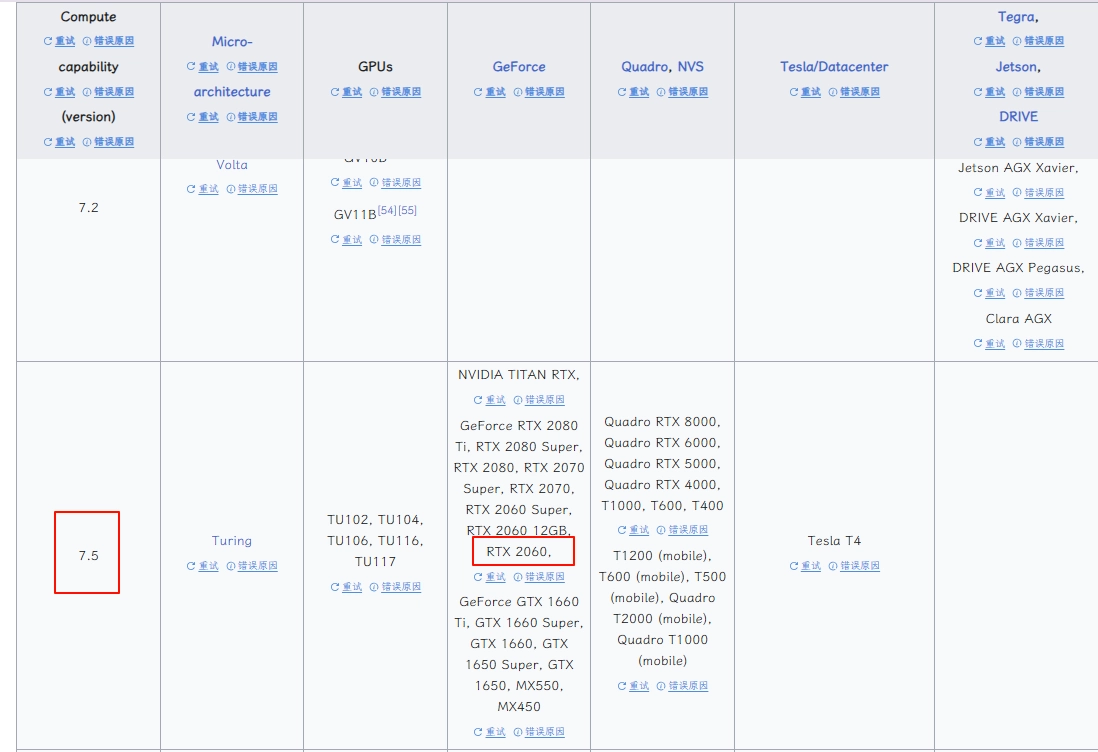View error reason under T1000, T600, T400
Image resolution: width=1098 pixels, height=752 pixels.
click(682, 530)
